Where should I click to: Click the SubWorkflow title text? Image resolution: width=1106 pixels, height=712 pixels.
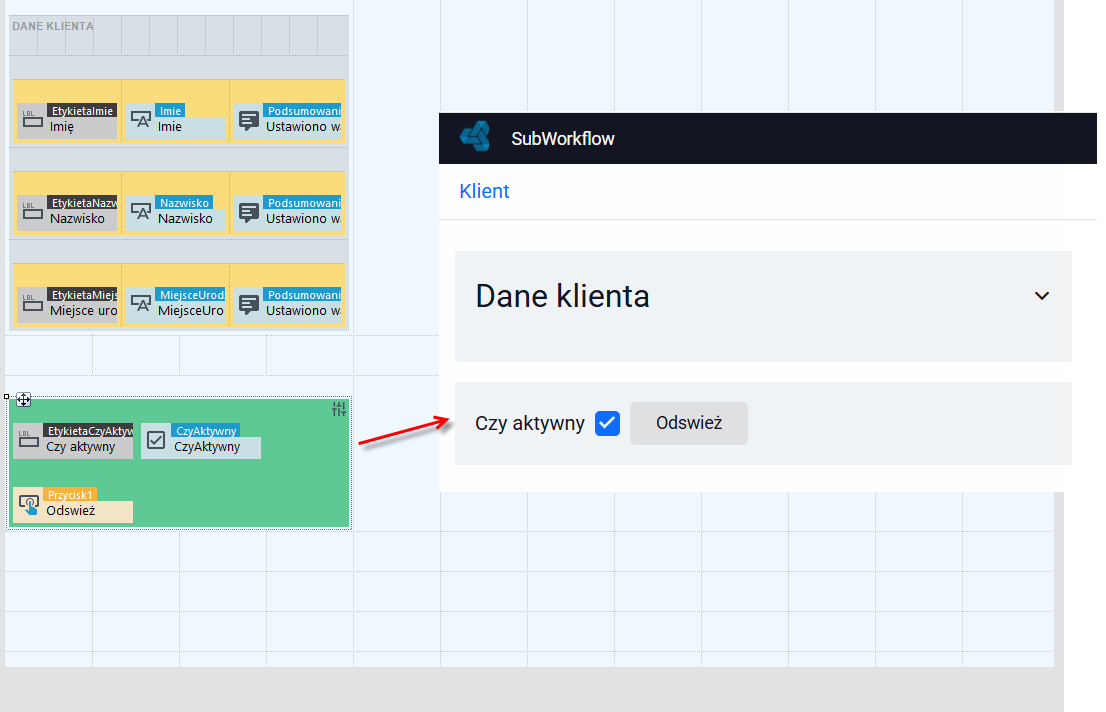tap(563, 138)
